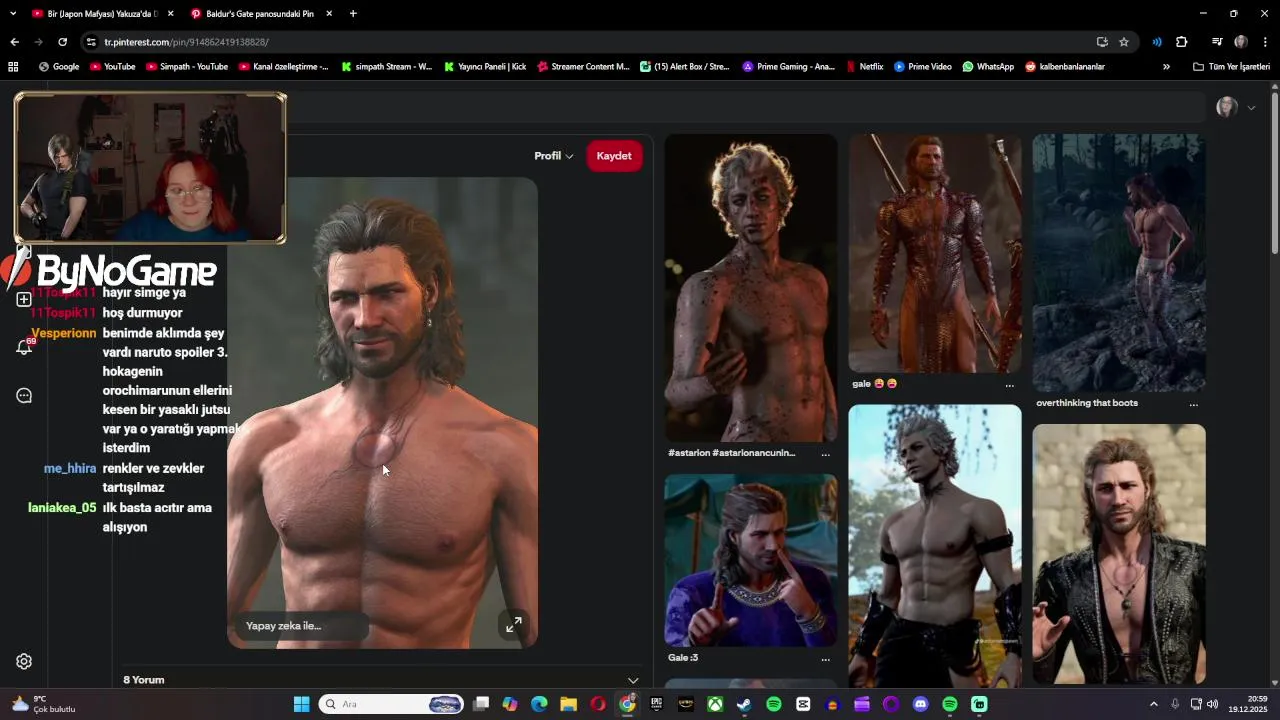Open Gale :3 purple robe thumbnail
Viewport: 1280px width, 720px height.
pos(751,560)
